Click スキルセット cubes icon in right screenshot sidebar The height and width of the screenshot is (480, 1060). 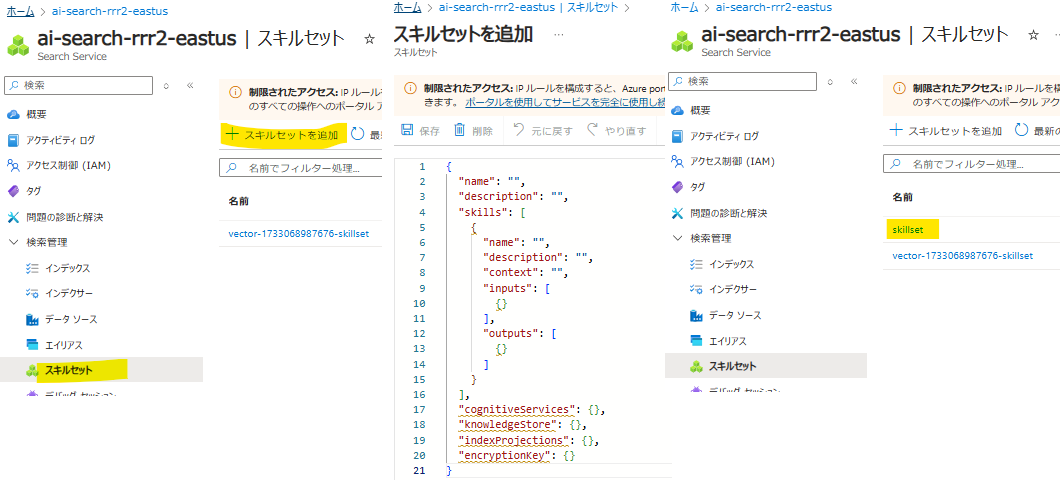pos(696,366)
